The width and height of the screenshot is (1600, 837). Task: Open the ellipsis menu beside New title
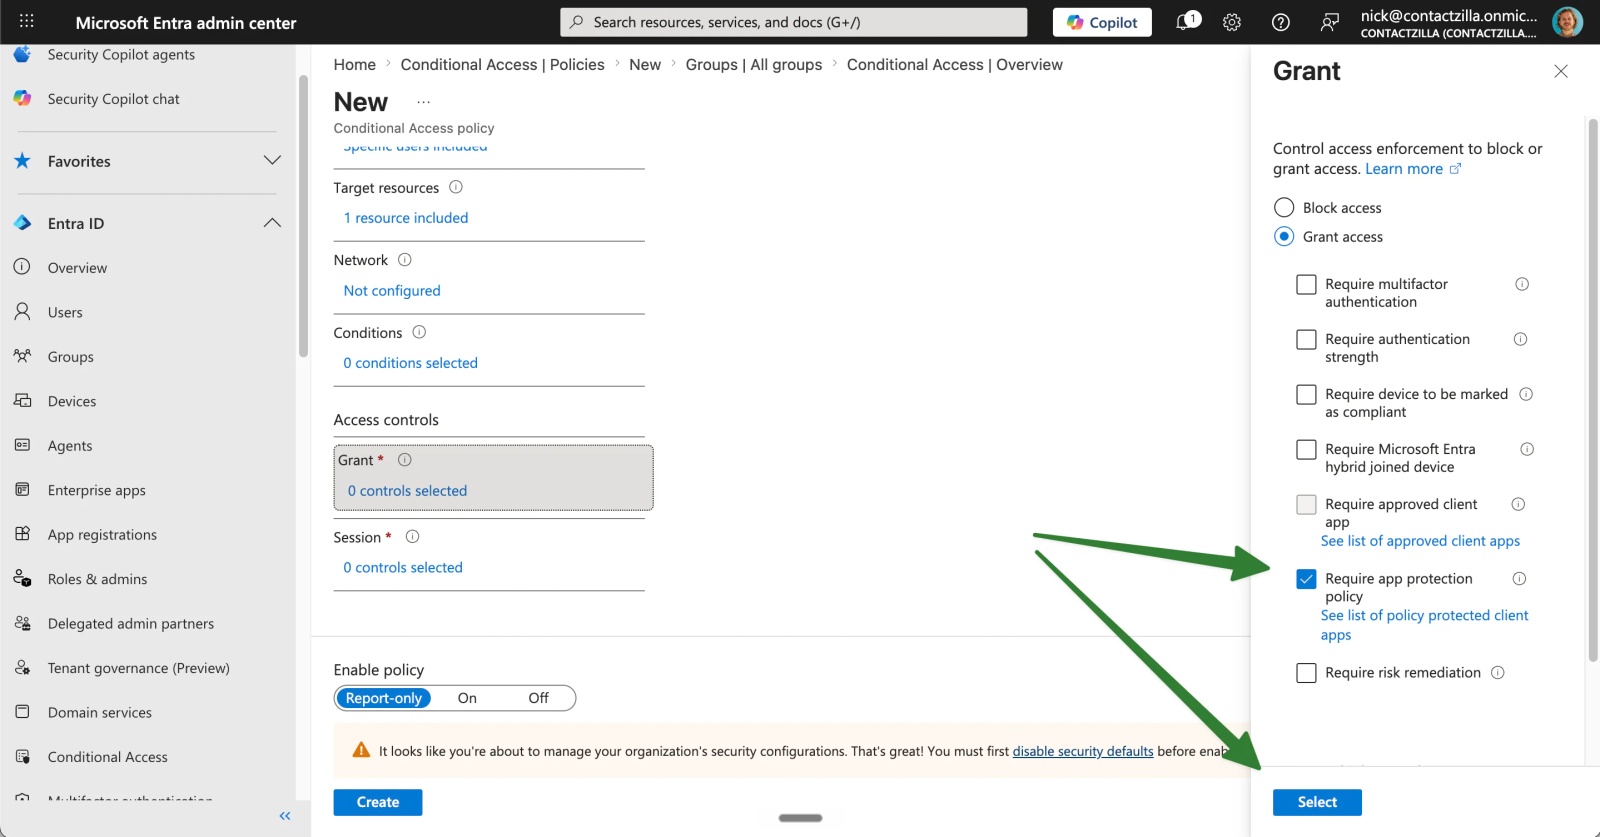click(x=424, y=102)
